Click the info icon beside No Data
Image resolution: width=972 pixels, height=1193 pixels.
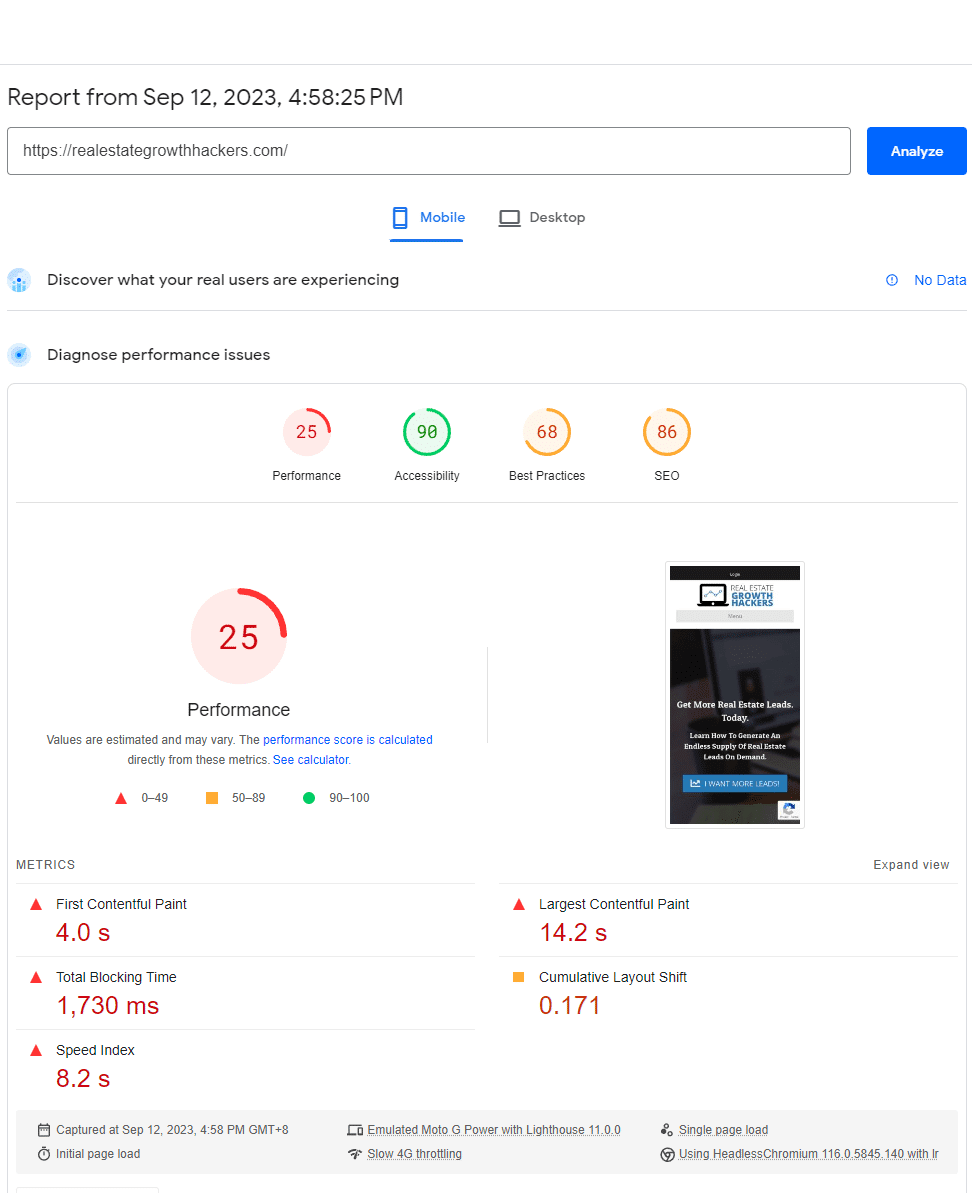(x=892, y=280)
